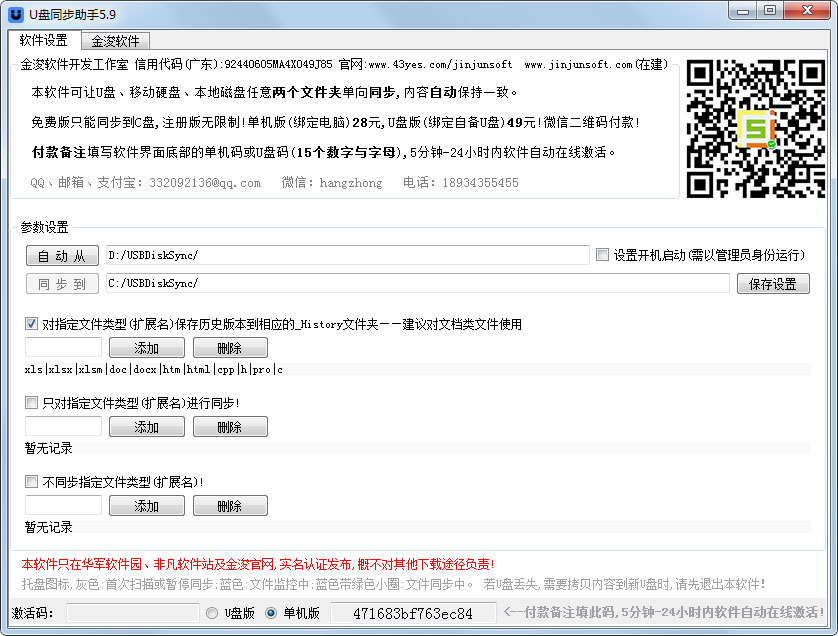Click the 同步到 destination folder button

pos(62,284)
